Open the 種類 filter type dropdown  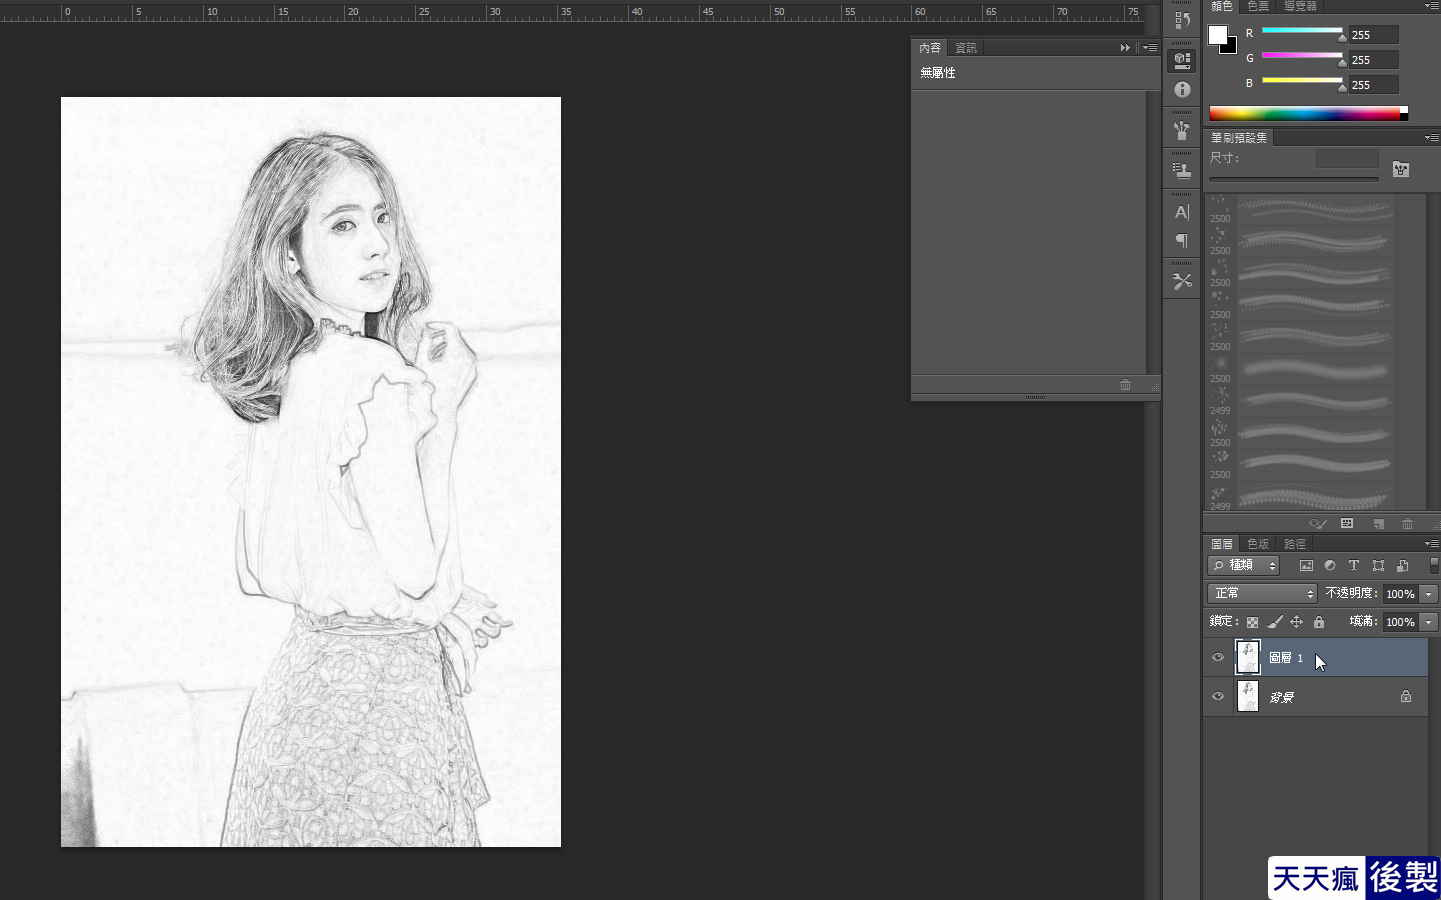(1244, 565)
